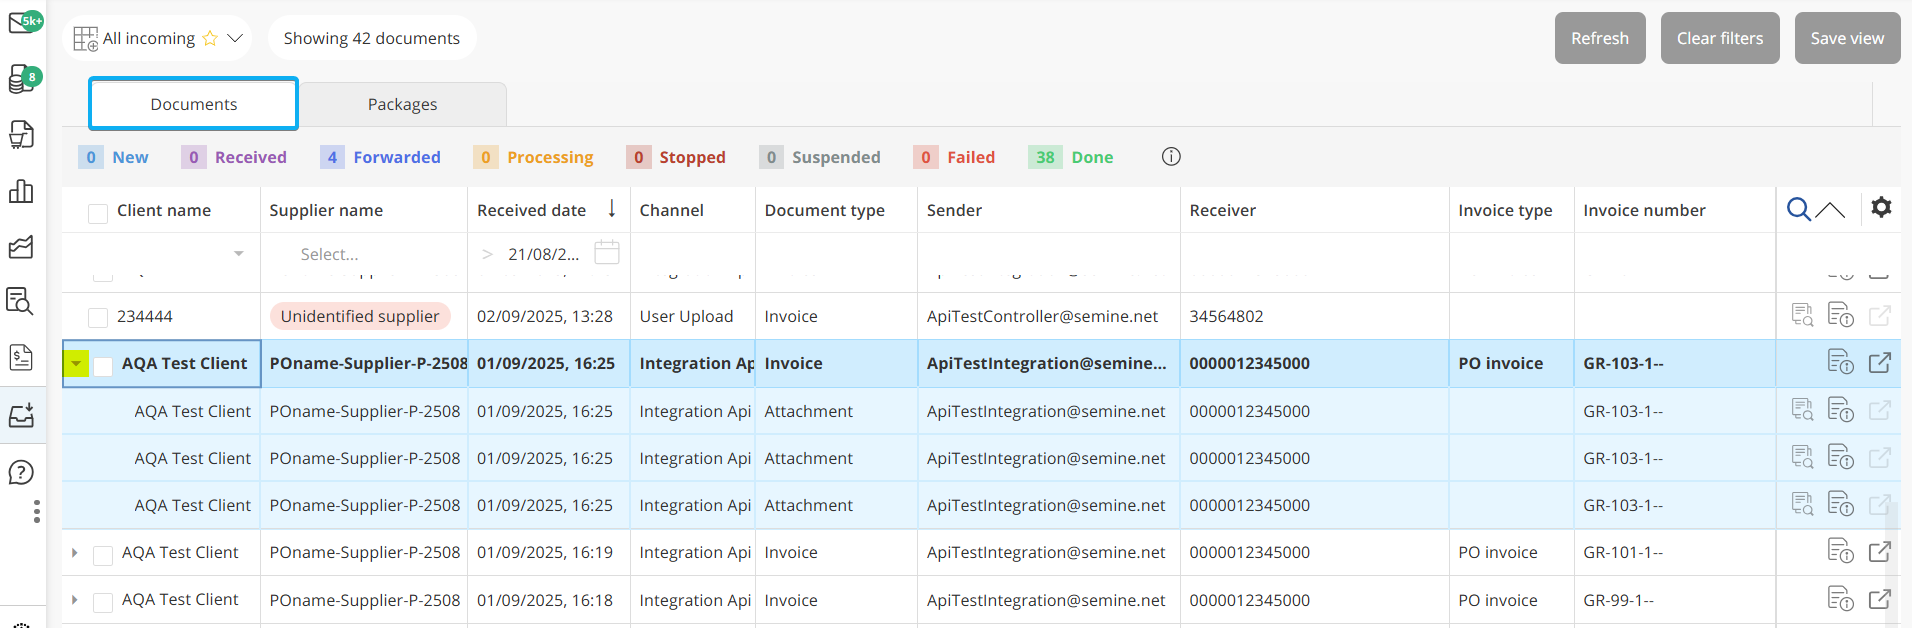Open GR-103-1-- invoice in new window icon
Viewport: 1912px width, 628px height.
[x=1880, y=362]
